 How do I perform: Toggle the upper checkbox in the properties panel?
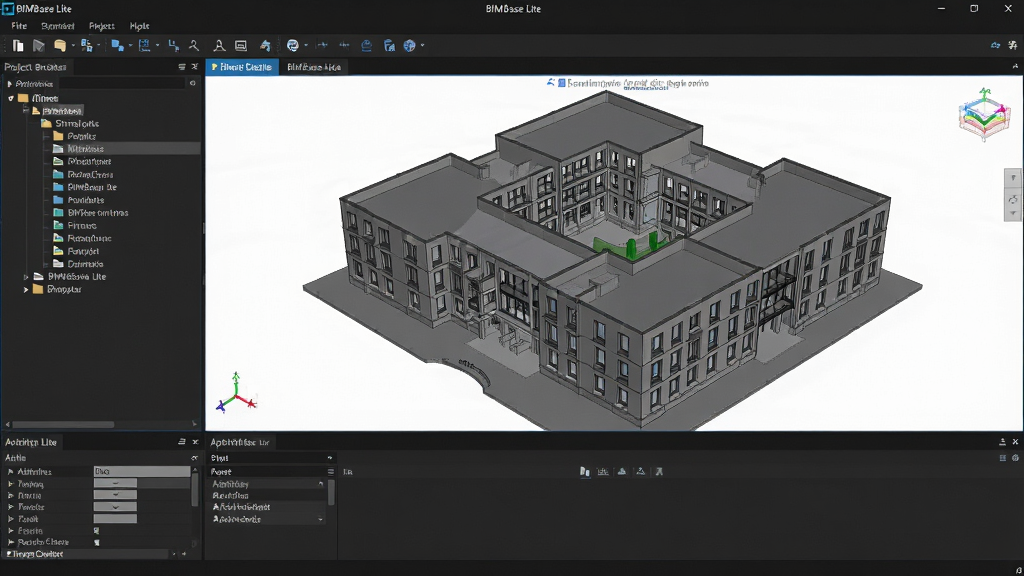click(x=97, y=530)
